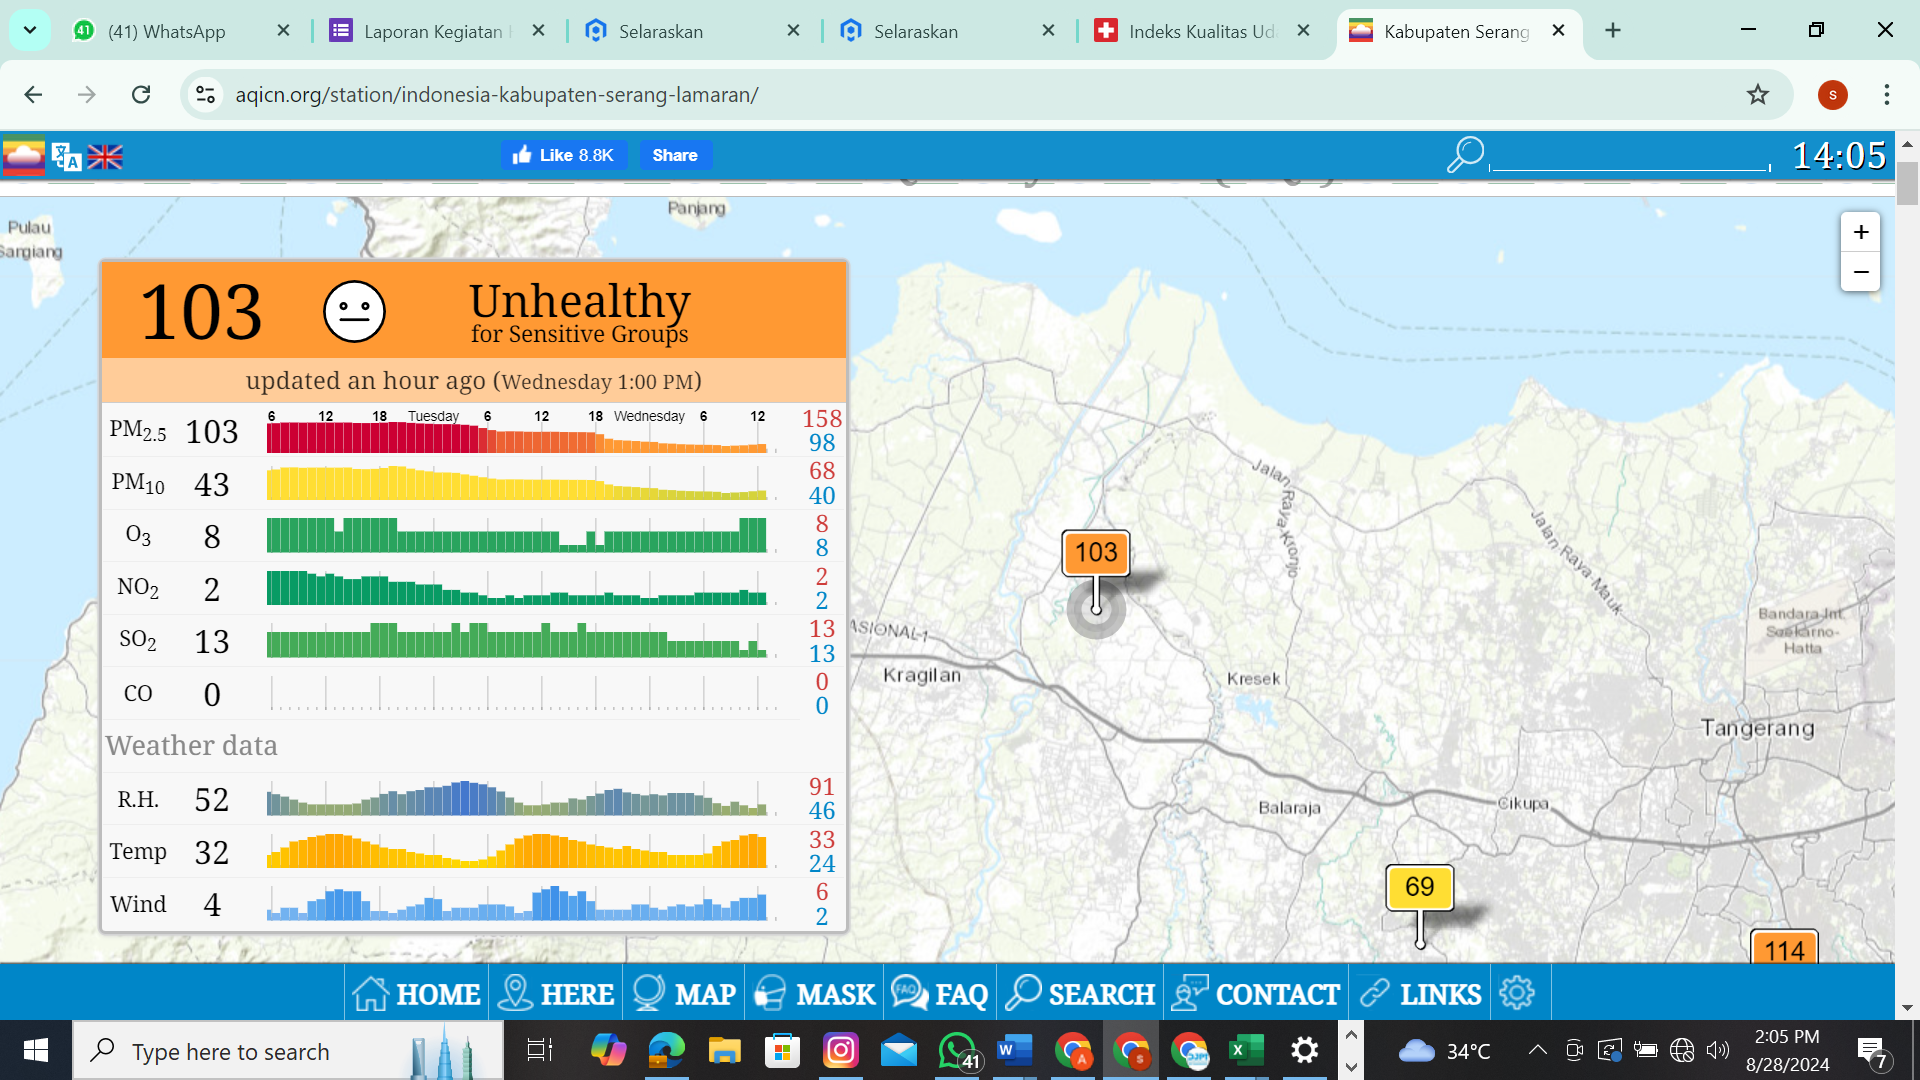Click the magnifier search icon in header

tap(1465, 155)
